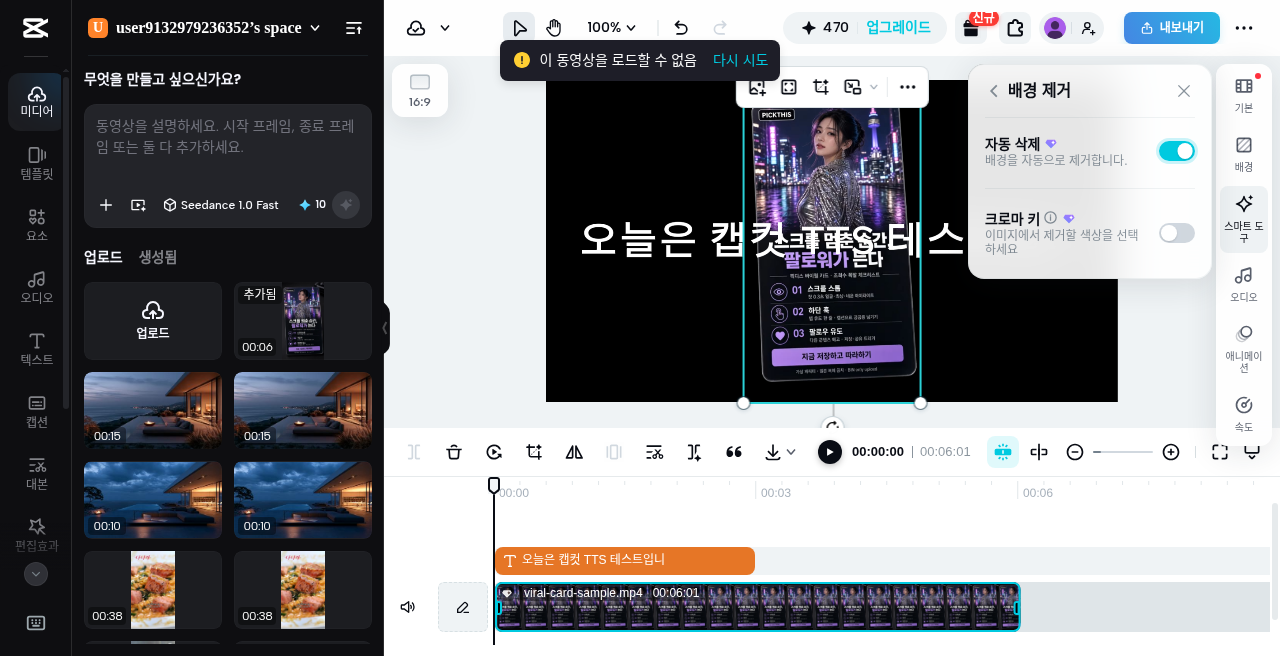Viewport: 1280px width, 656px height.
Task: Select the Seedance 1.0 Fast model selector
Action: 221,205
